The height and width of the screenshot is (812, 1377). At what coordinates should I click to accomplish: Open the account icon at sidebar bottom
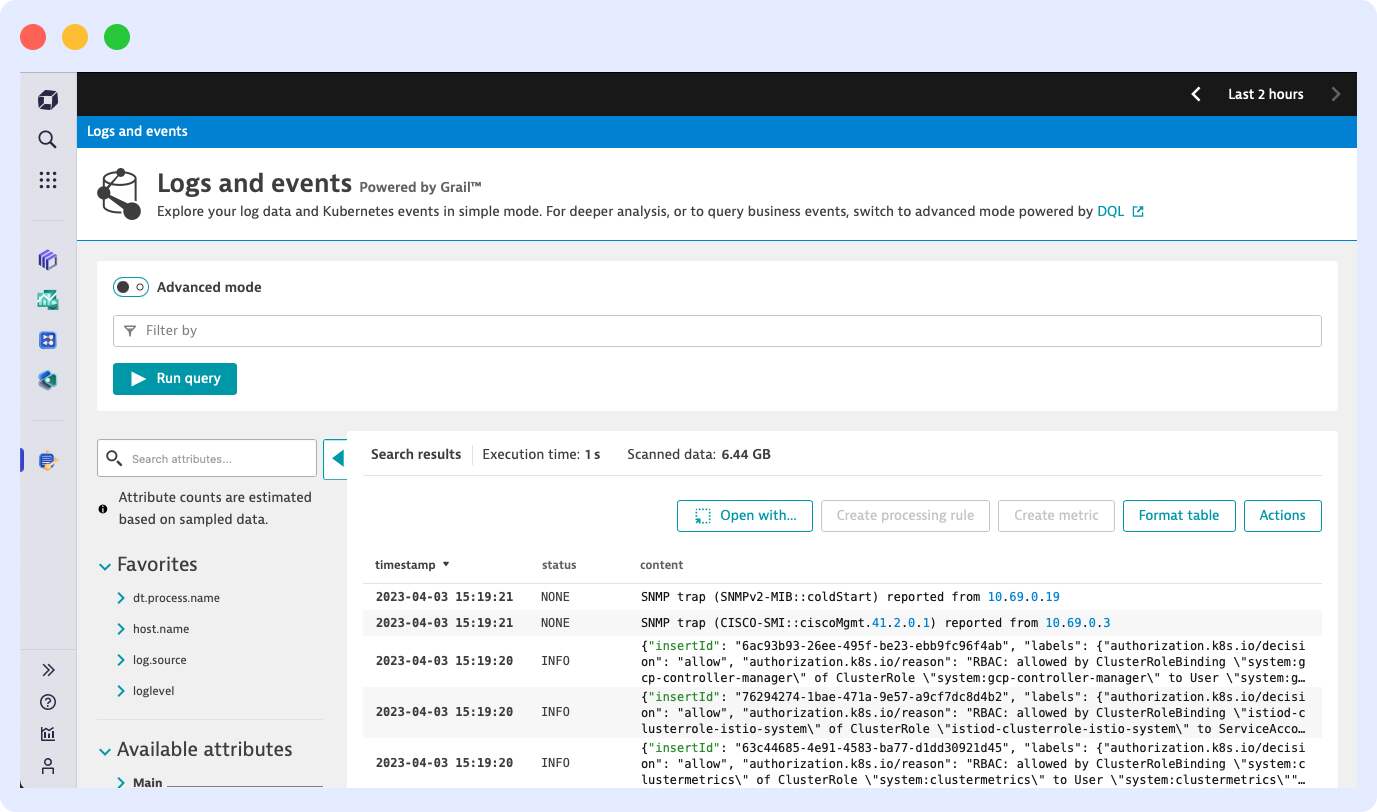tap(47, 767)
